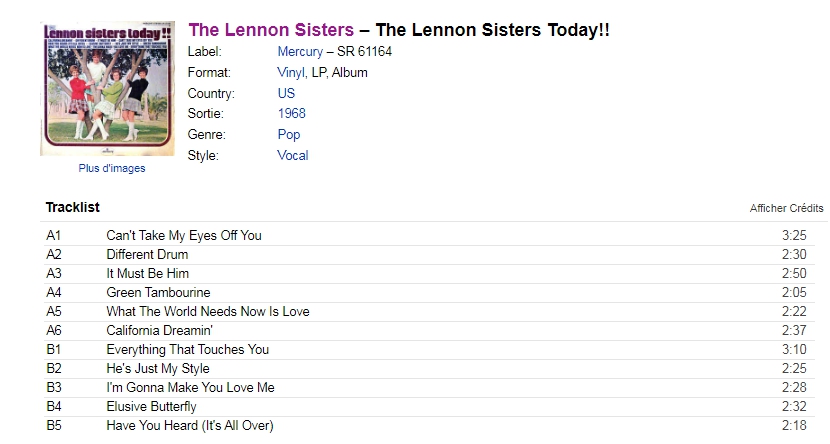Select the Pop genre link
830x444 pixels.
click(x=289, y=134)
